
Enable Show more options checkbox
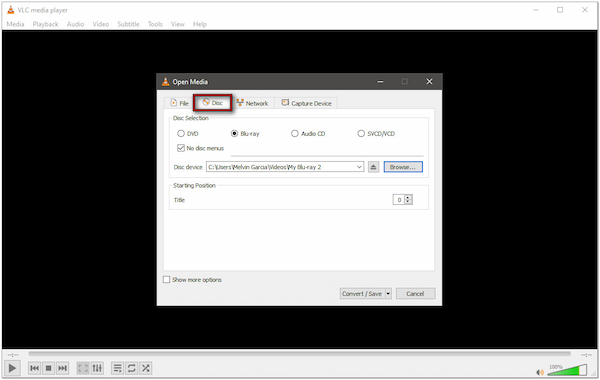click(166, 280)
